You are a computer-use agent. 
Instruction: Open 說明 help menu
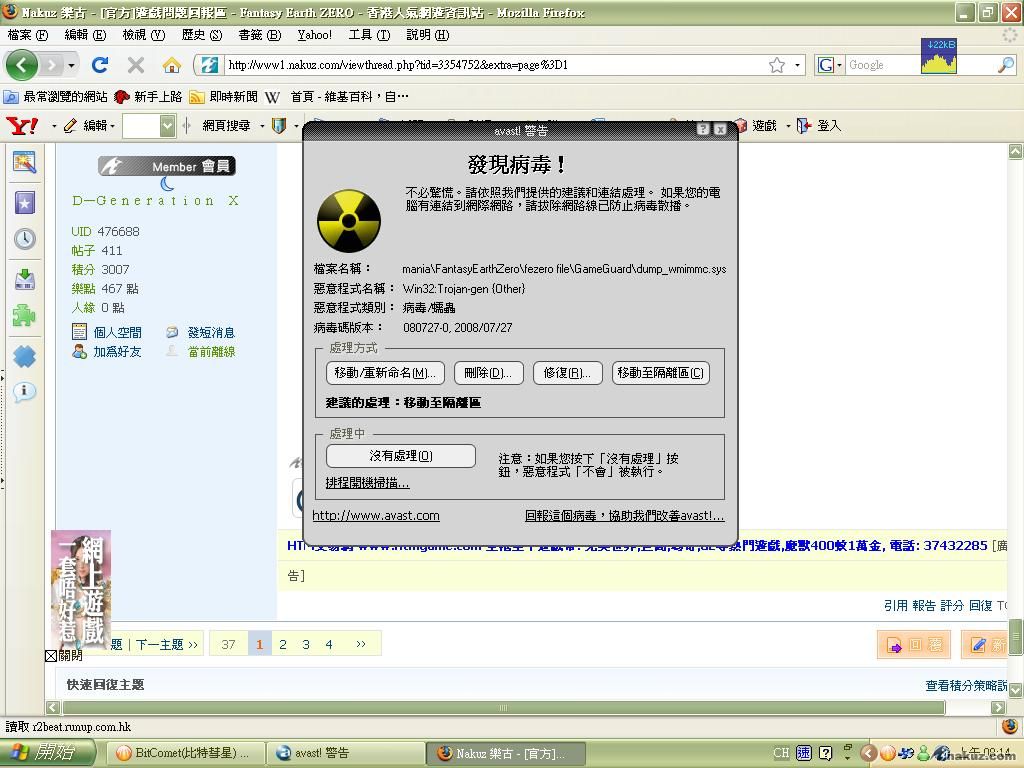pos(428,35)
